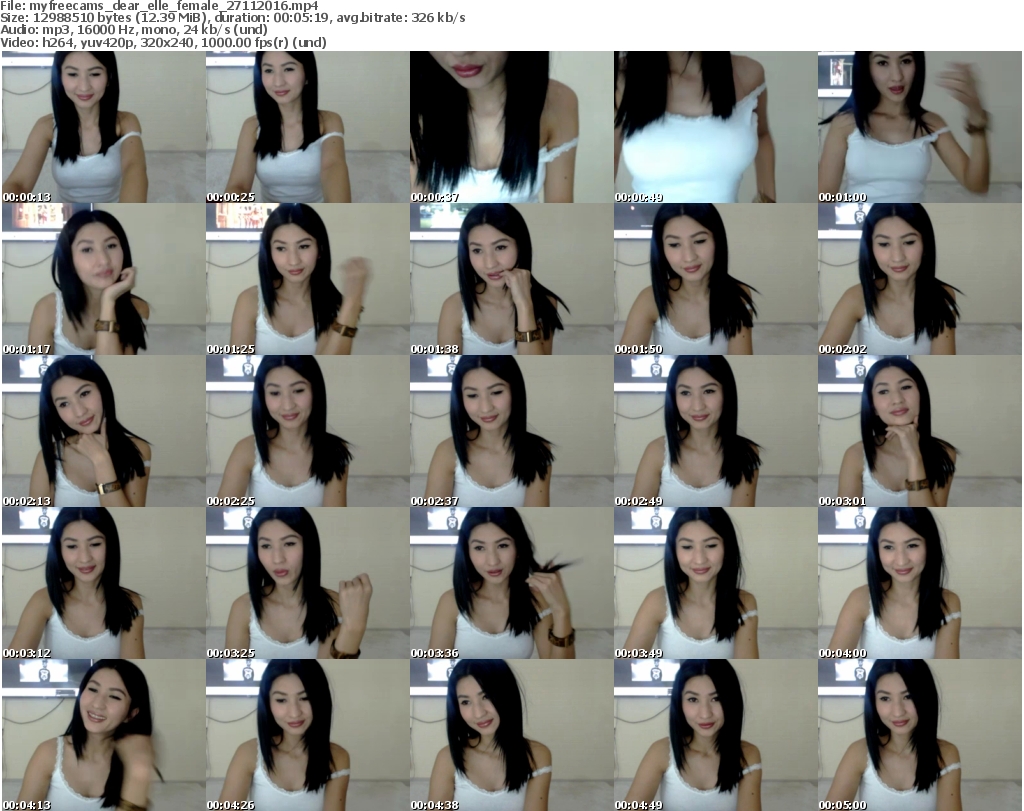Select the thumbnail stamped 00:03:01
The height and width of the screenshot is (811, 1024).
click(x=920, y=432)
